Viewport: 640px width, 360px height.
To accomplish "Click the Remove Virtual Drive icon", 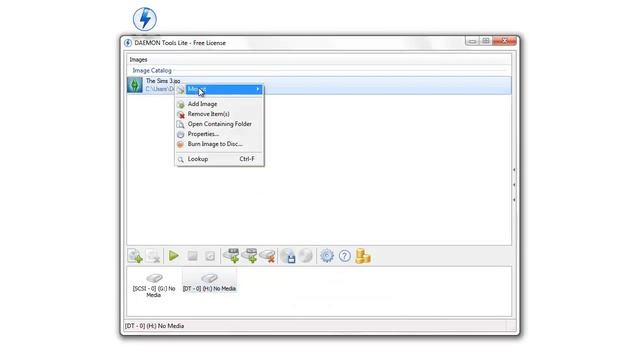I will (267, 256).
